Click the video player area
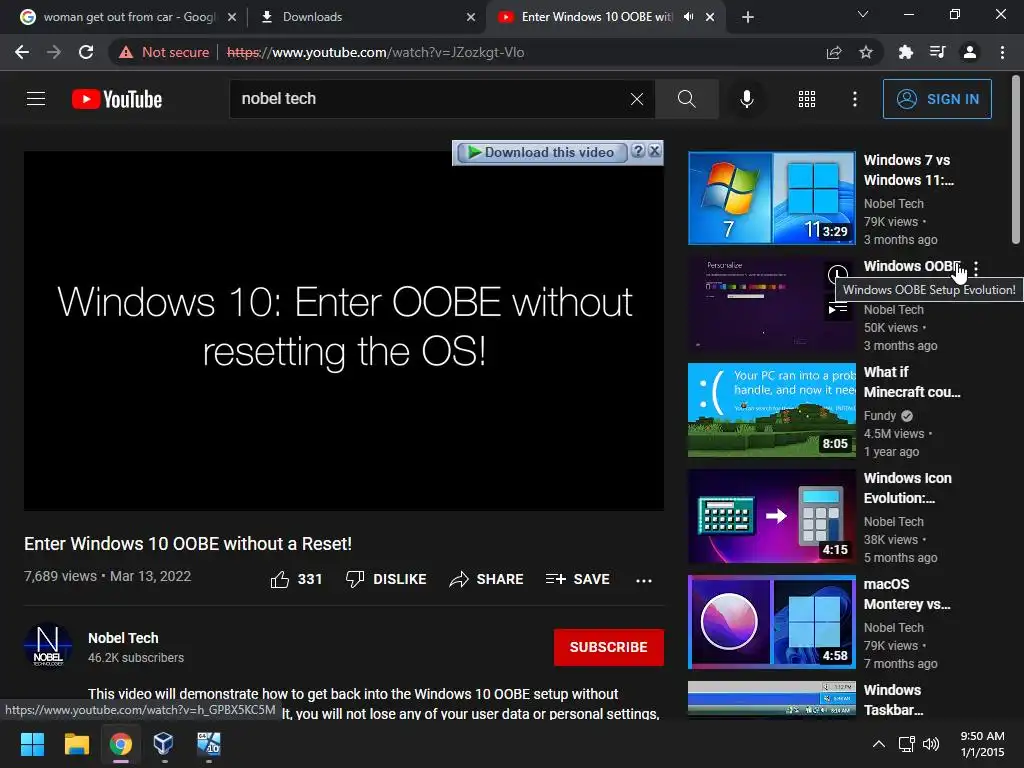1024x768 pixels. coord(344,331)
